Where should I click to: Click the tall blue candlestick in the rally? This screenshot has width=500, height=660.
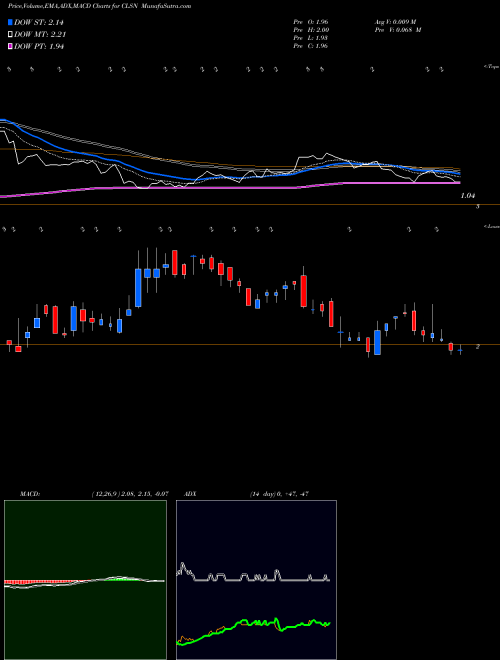(x=138, y=287)
